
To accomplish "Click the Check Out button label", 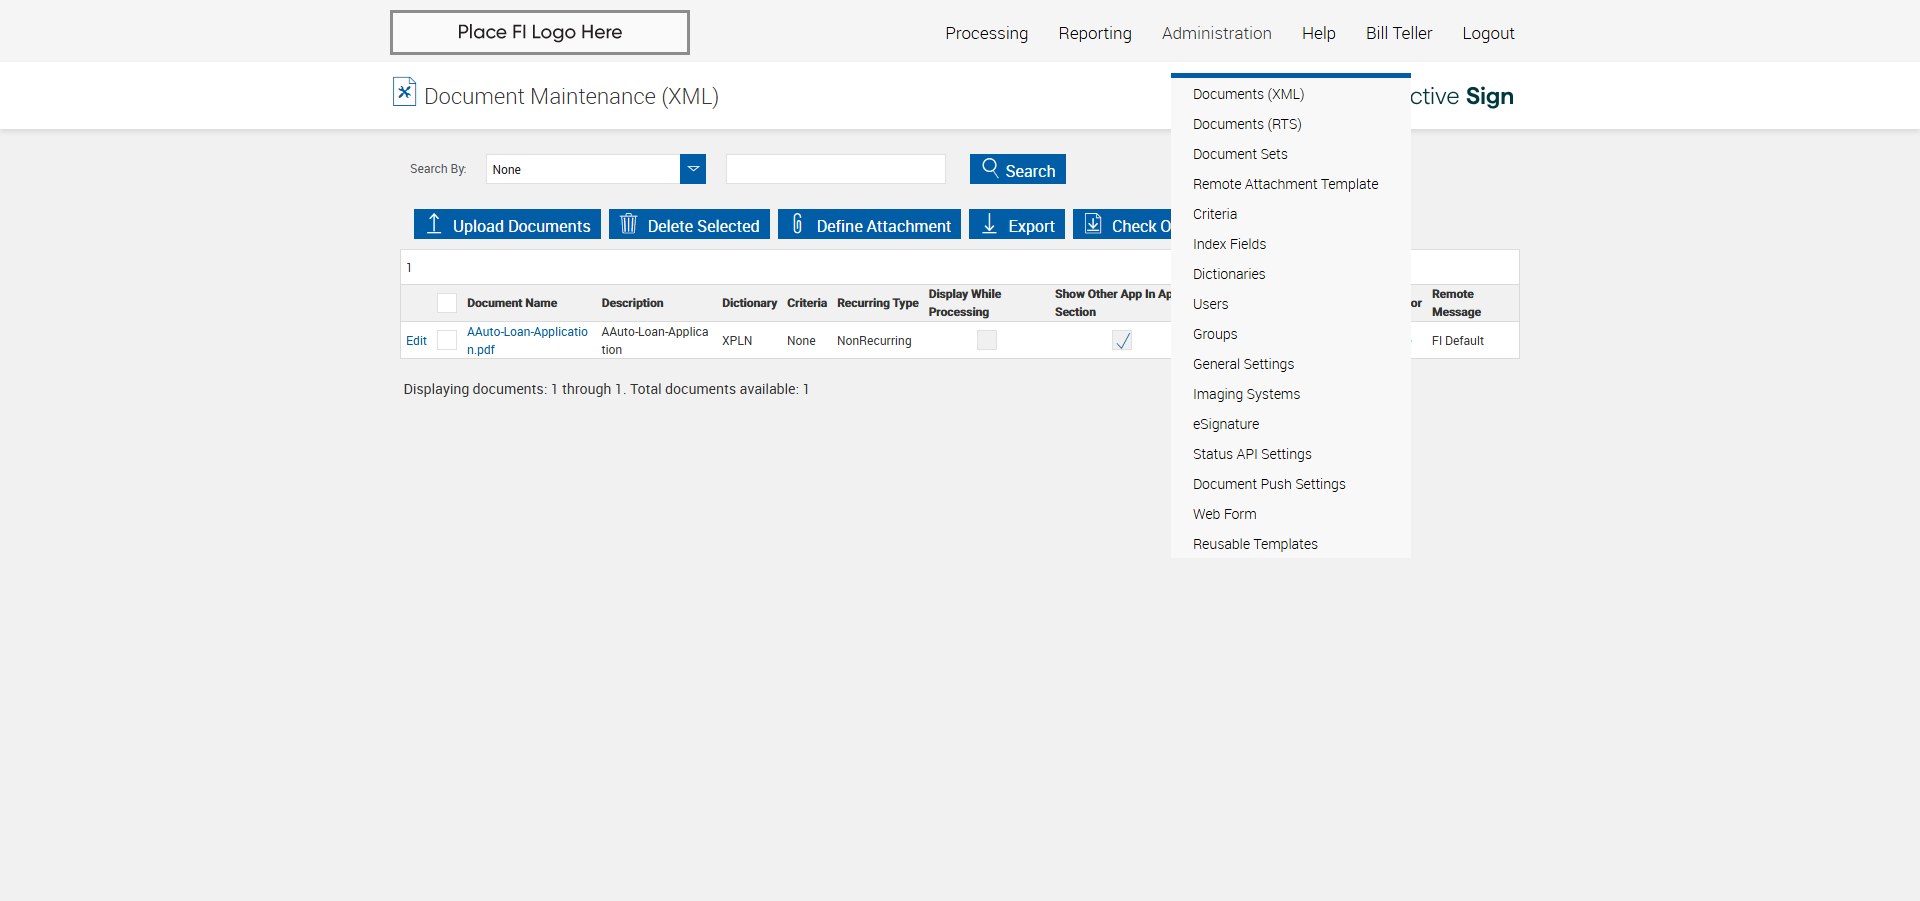I will pos(1141,226).
